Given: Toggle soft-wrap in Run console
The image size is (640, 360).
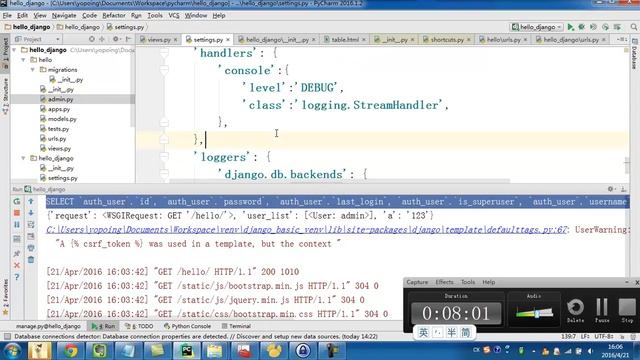Looking at the screenshot, I should coord(31,224).
